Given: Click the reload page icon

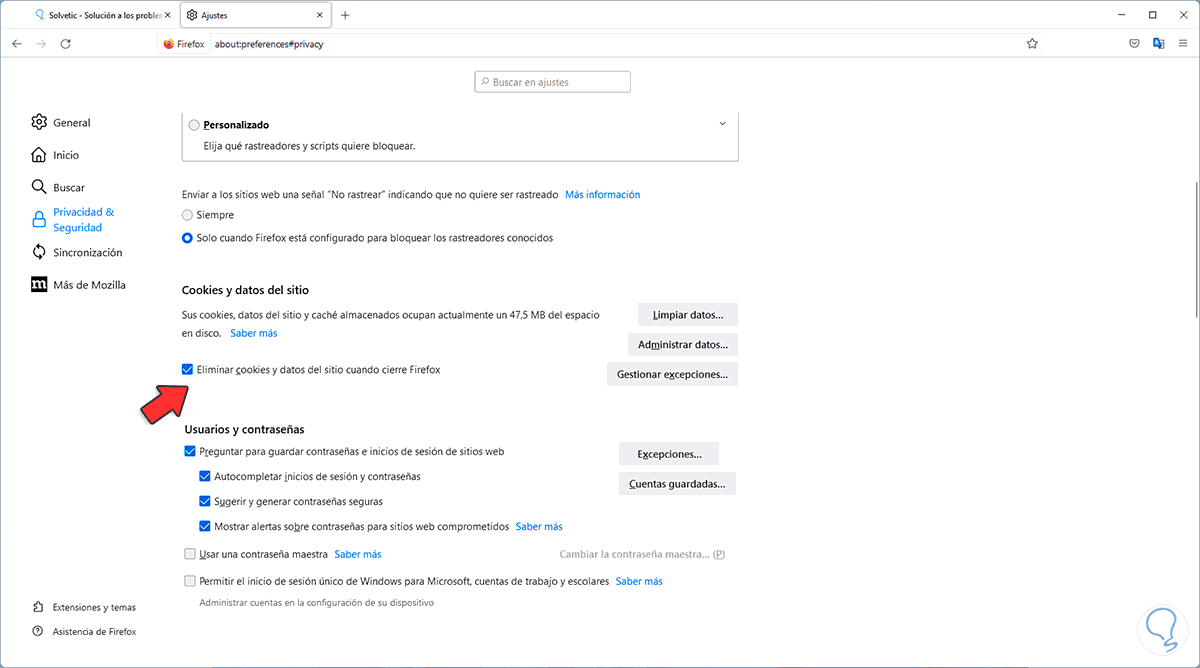Looking at the screenshot, I should (x=66, y=44).
